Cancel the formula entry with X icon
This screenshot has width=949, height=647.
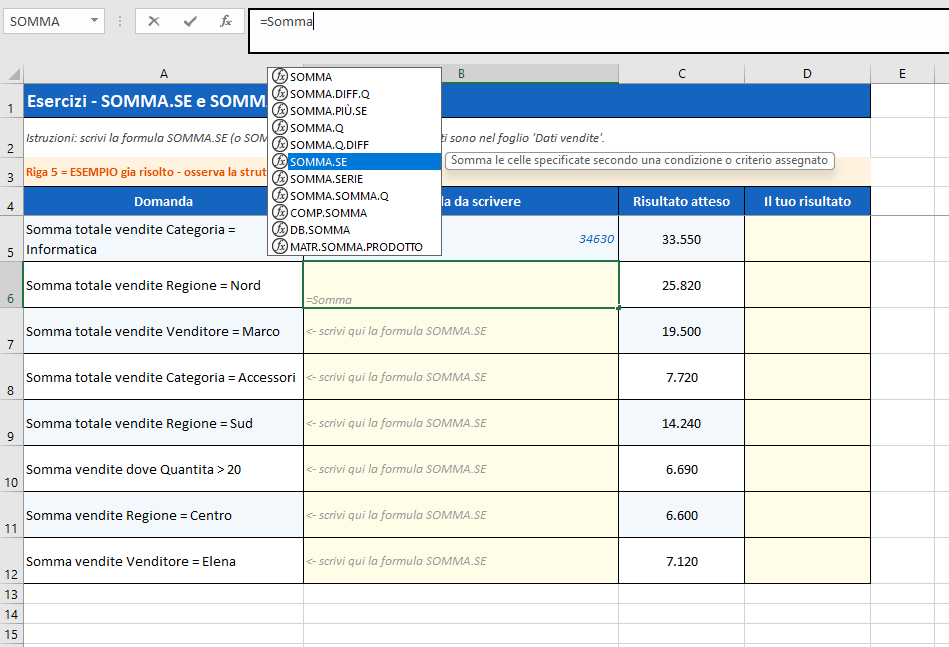point(154,22)
